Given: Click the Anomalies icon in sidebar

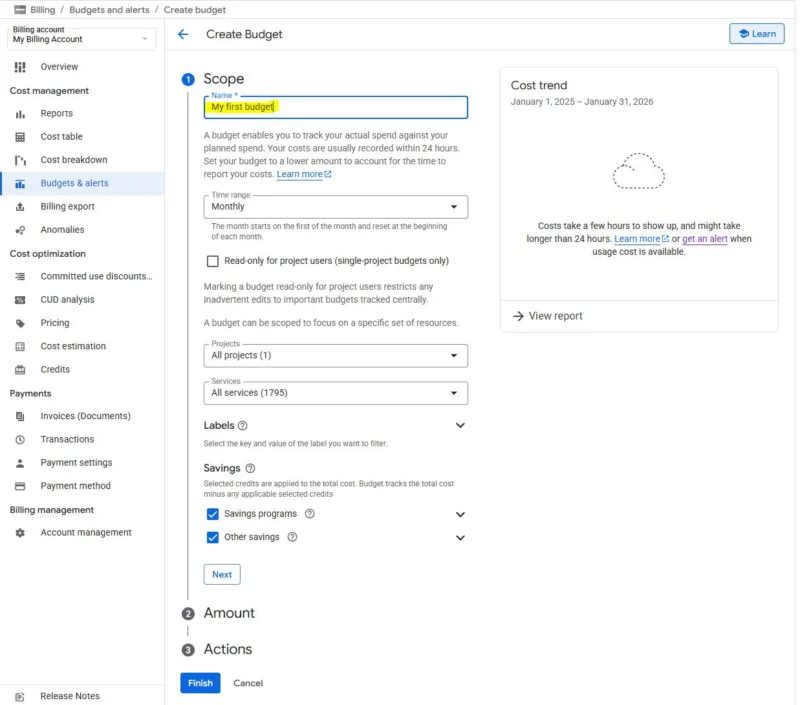Looking at the screenshot, I should [x=20, y=230].
